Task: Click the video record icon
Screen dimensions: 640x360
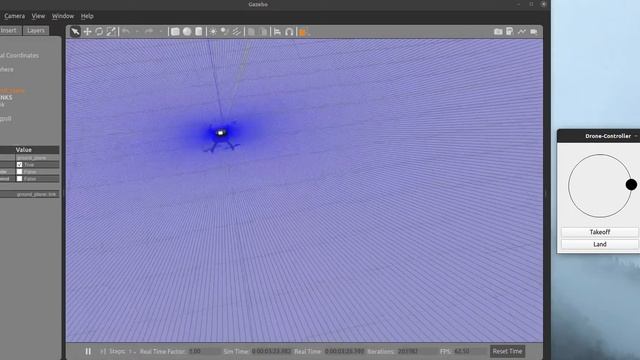Action: tap(534, 31)
